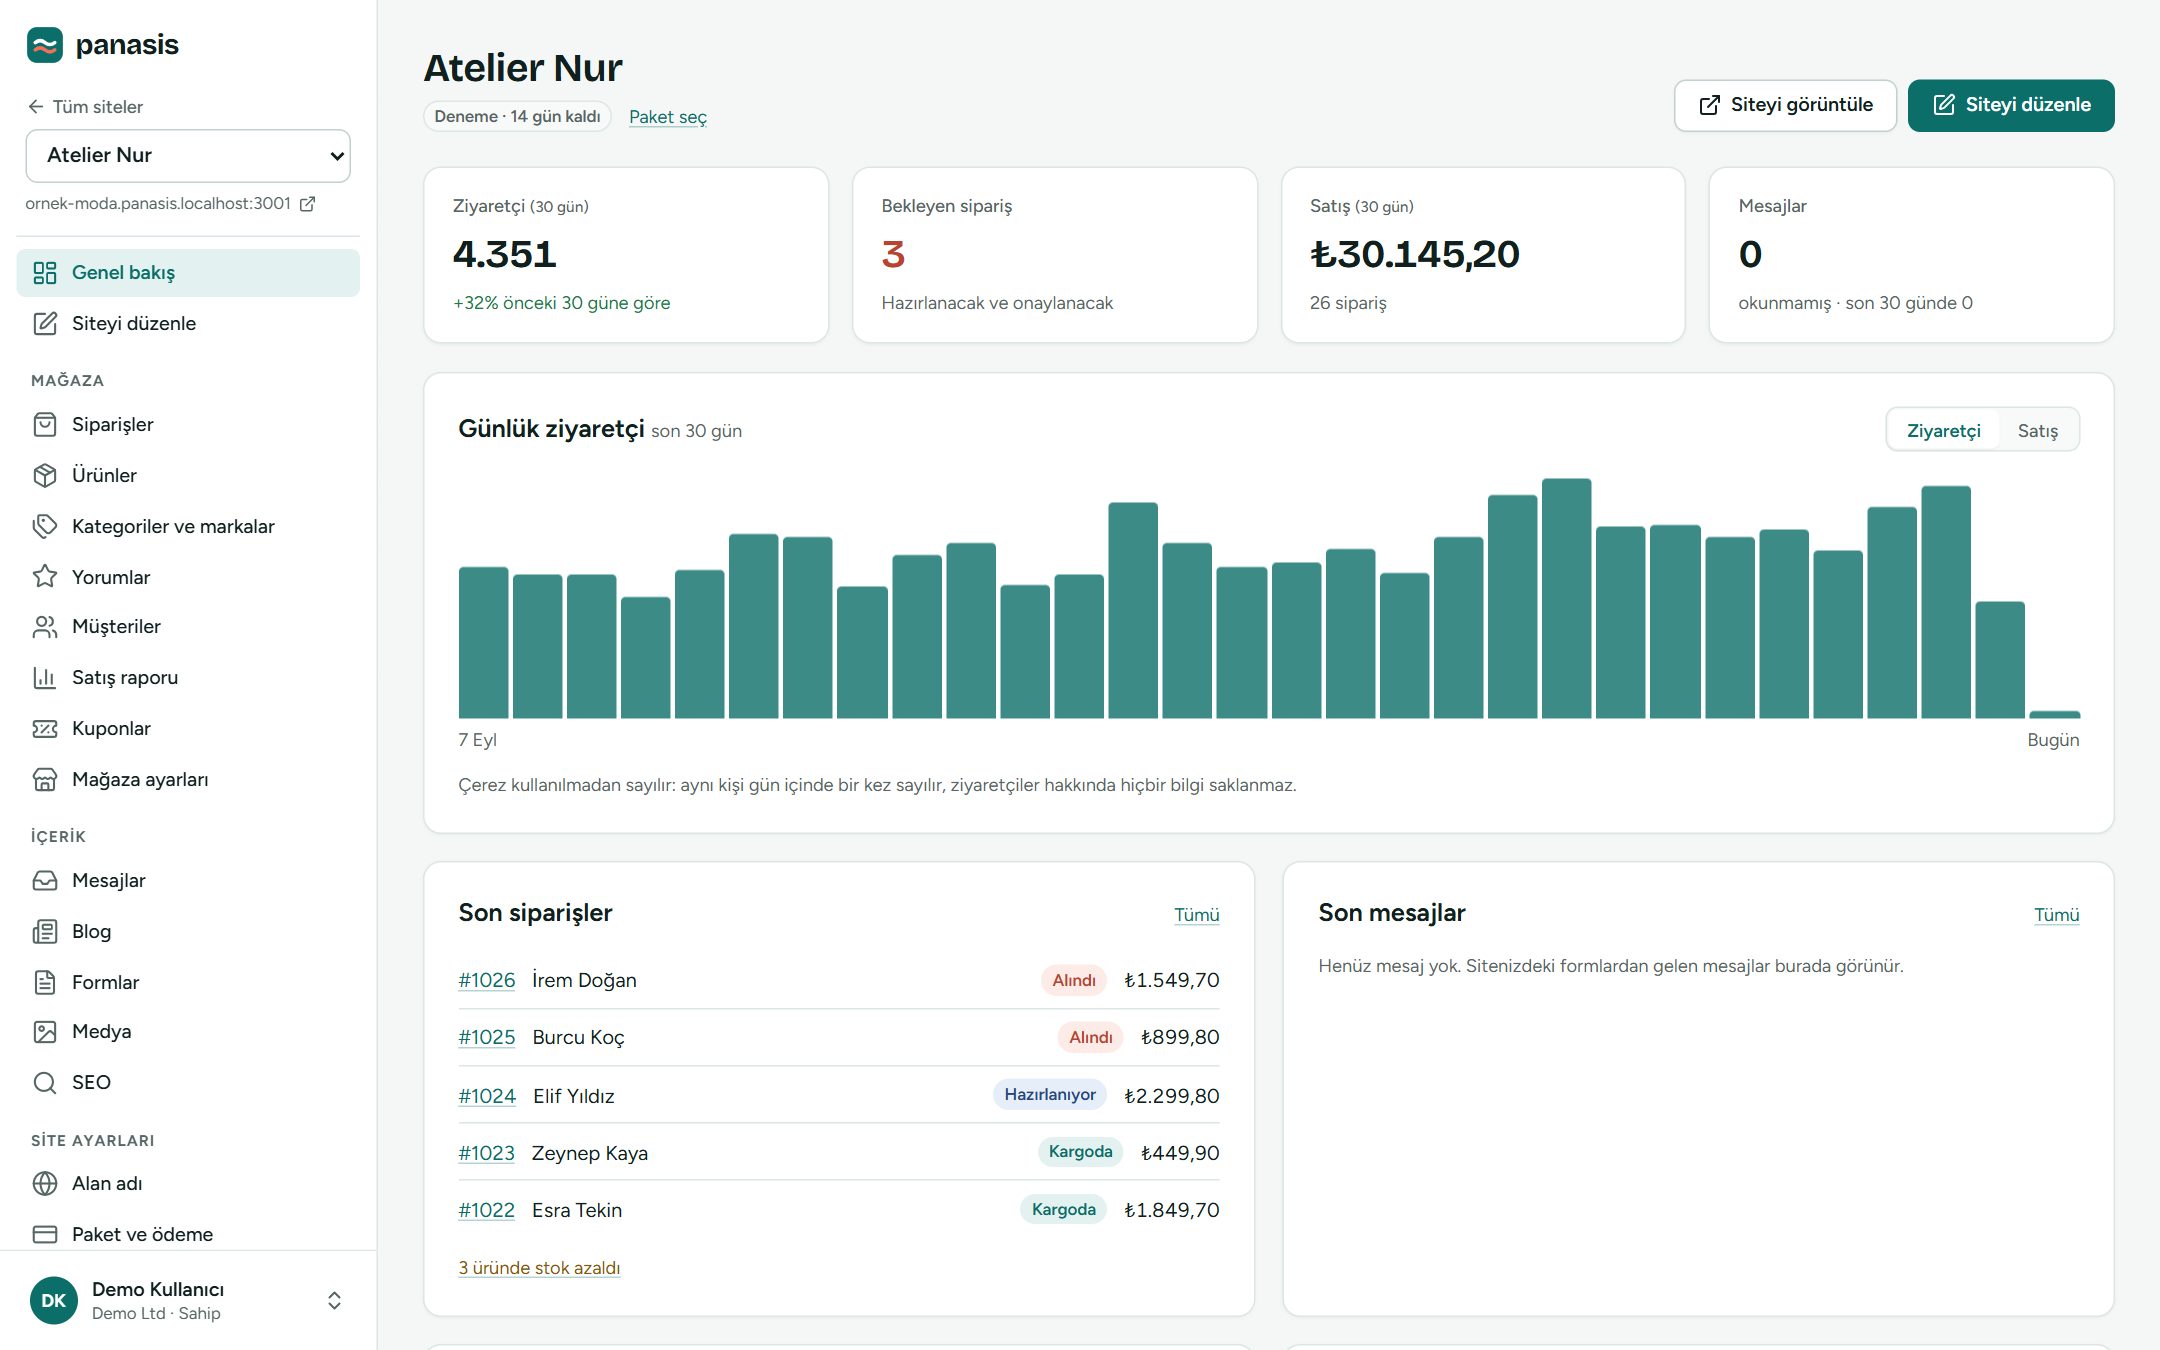Click the Deneme · 14 gün kaldı badge
2160x1350 pixels.
coord(517,116)
